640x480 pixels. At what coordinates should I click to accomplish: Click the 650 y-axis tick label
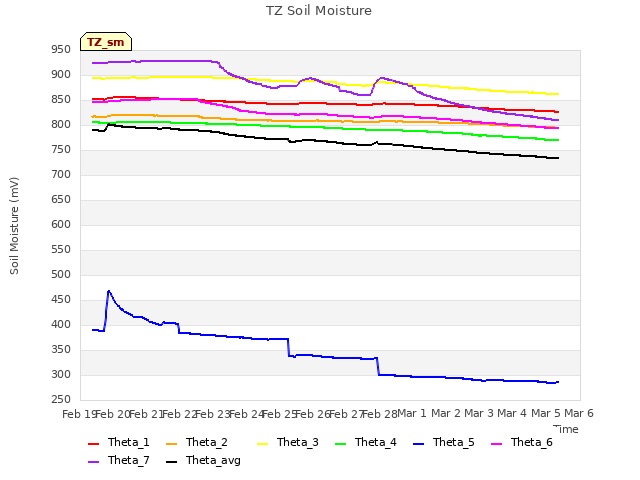[61, 200]
